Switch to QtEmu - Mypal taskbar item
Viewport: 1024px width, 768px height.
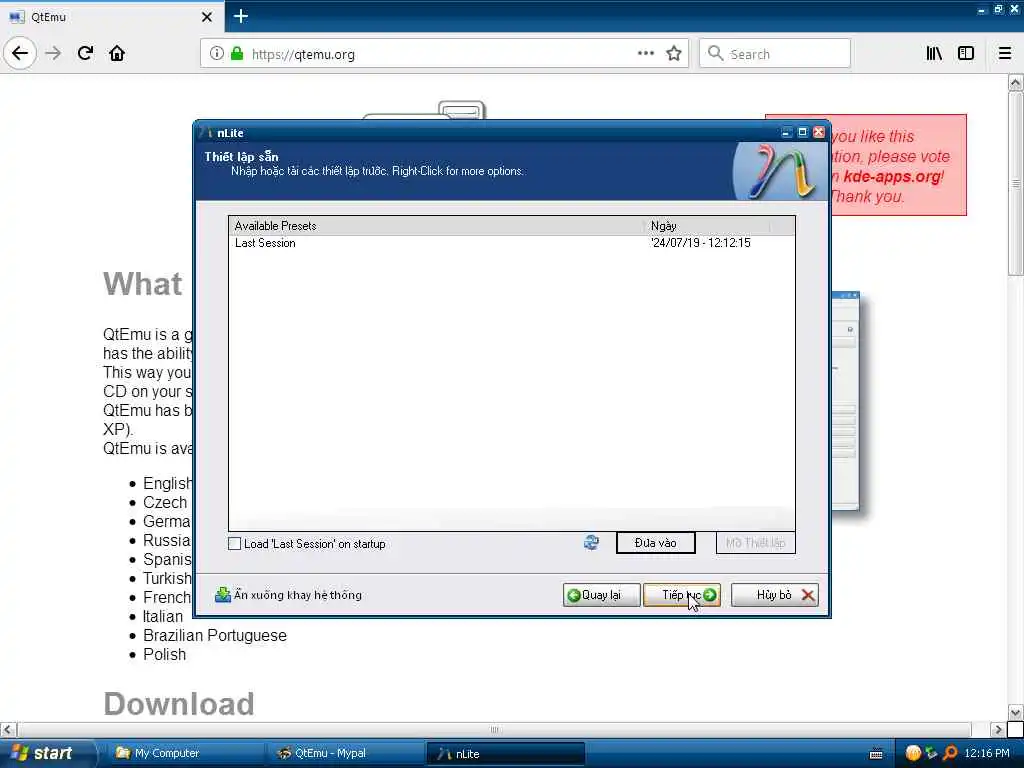(x=344, y=754)
